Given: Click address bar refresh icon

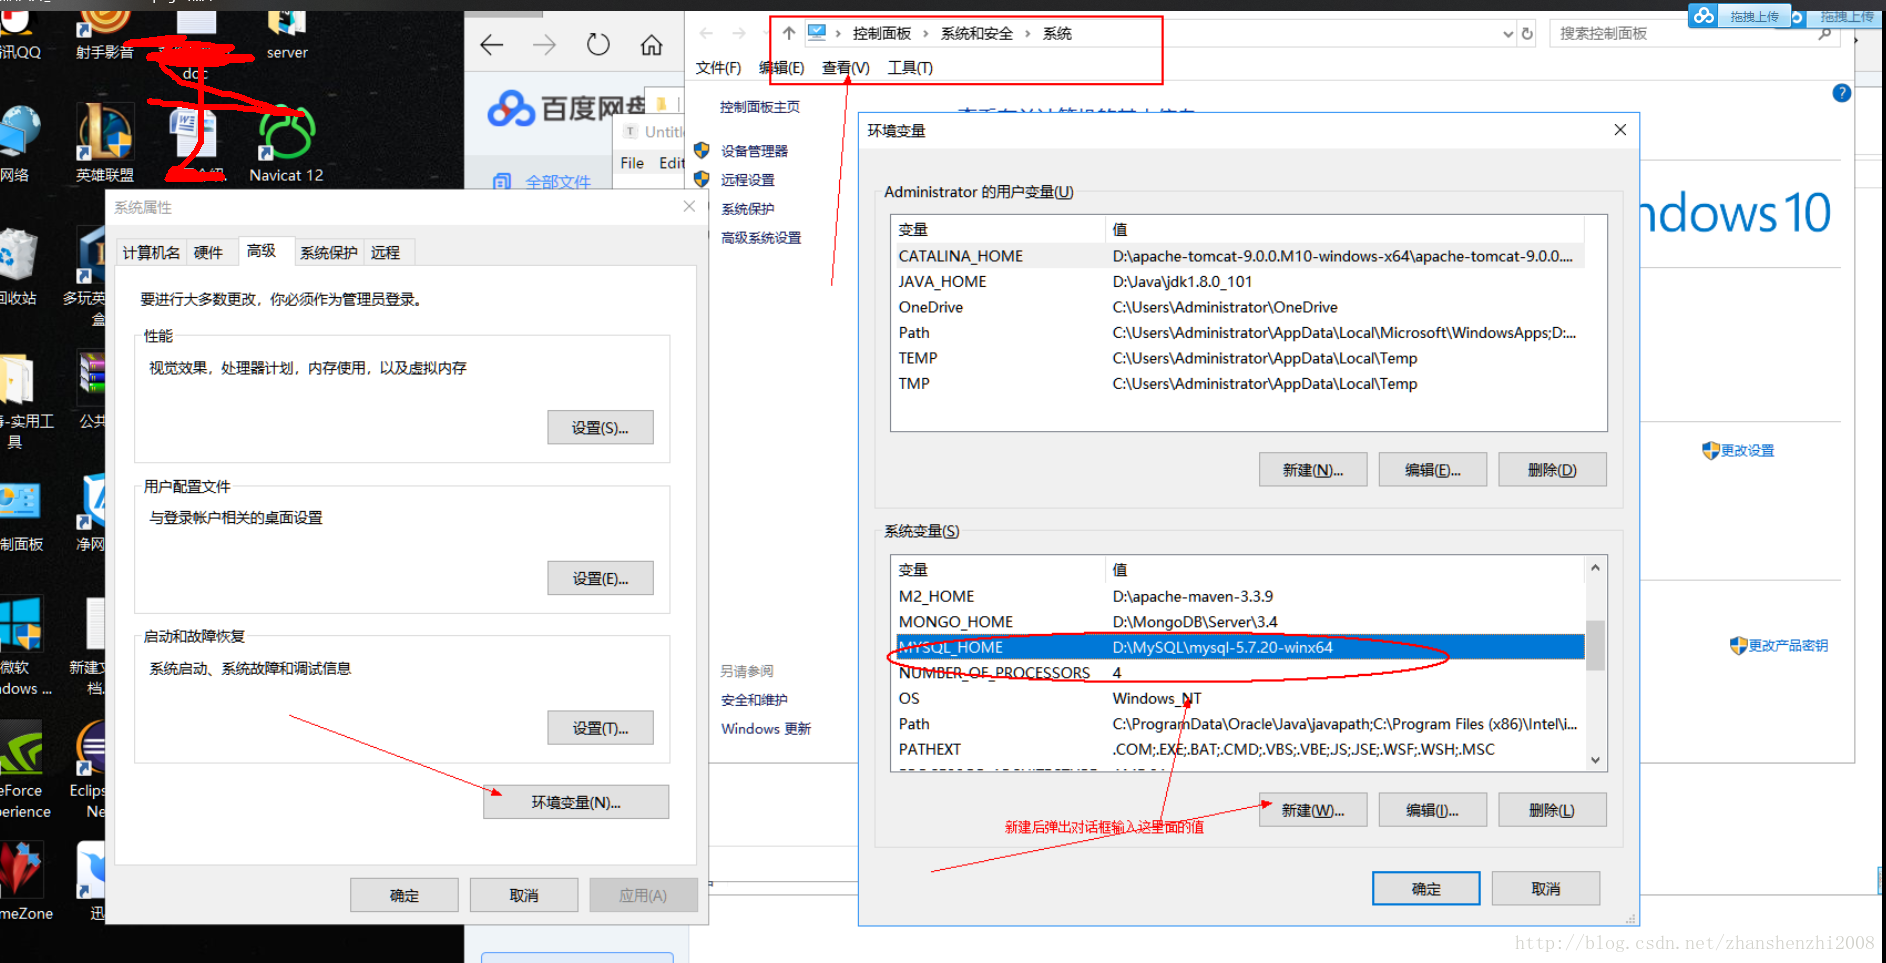Looking at the screenshot, I should click(x=1527, y=34).
